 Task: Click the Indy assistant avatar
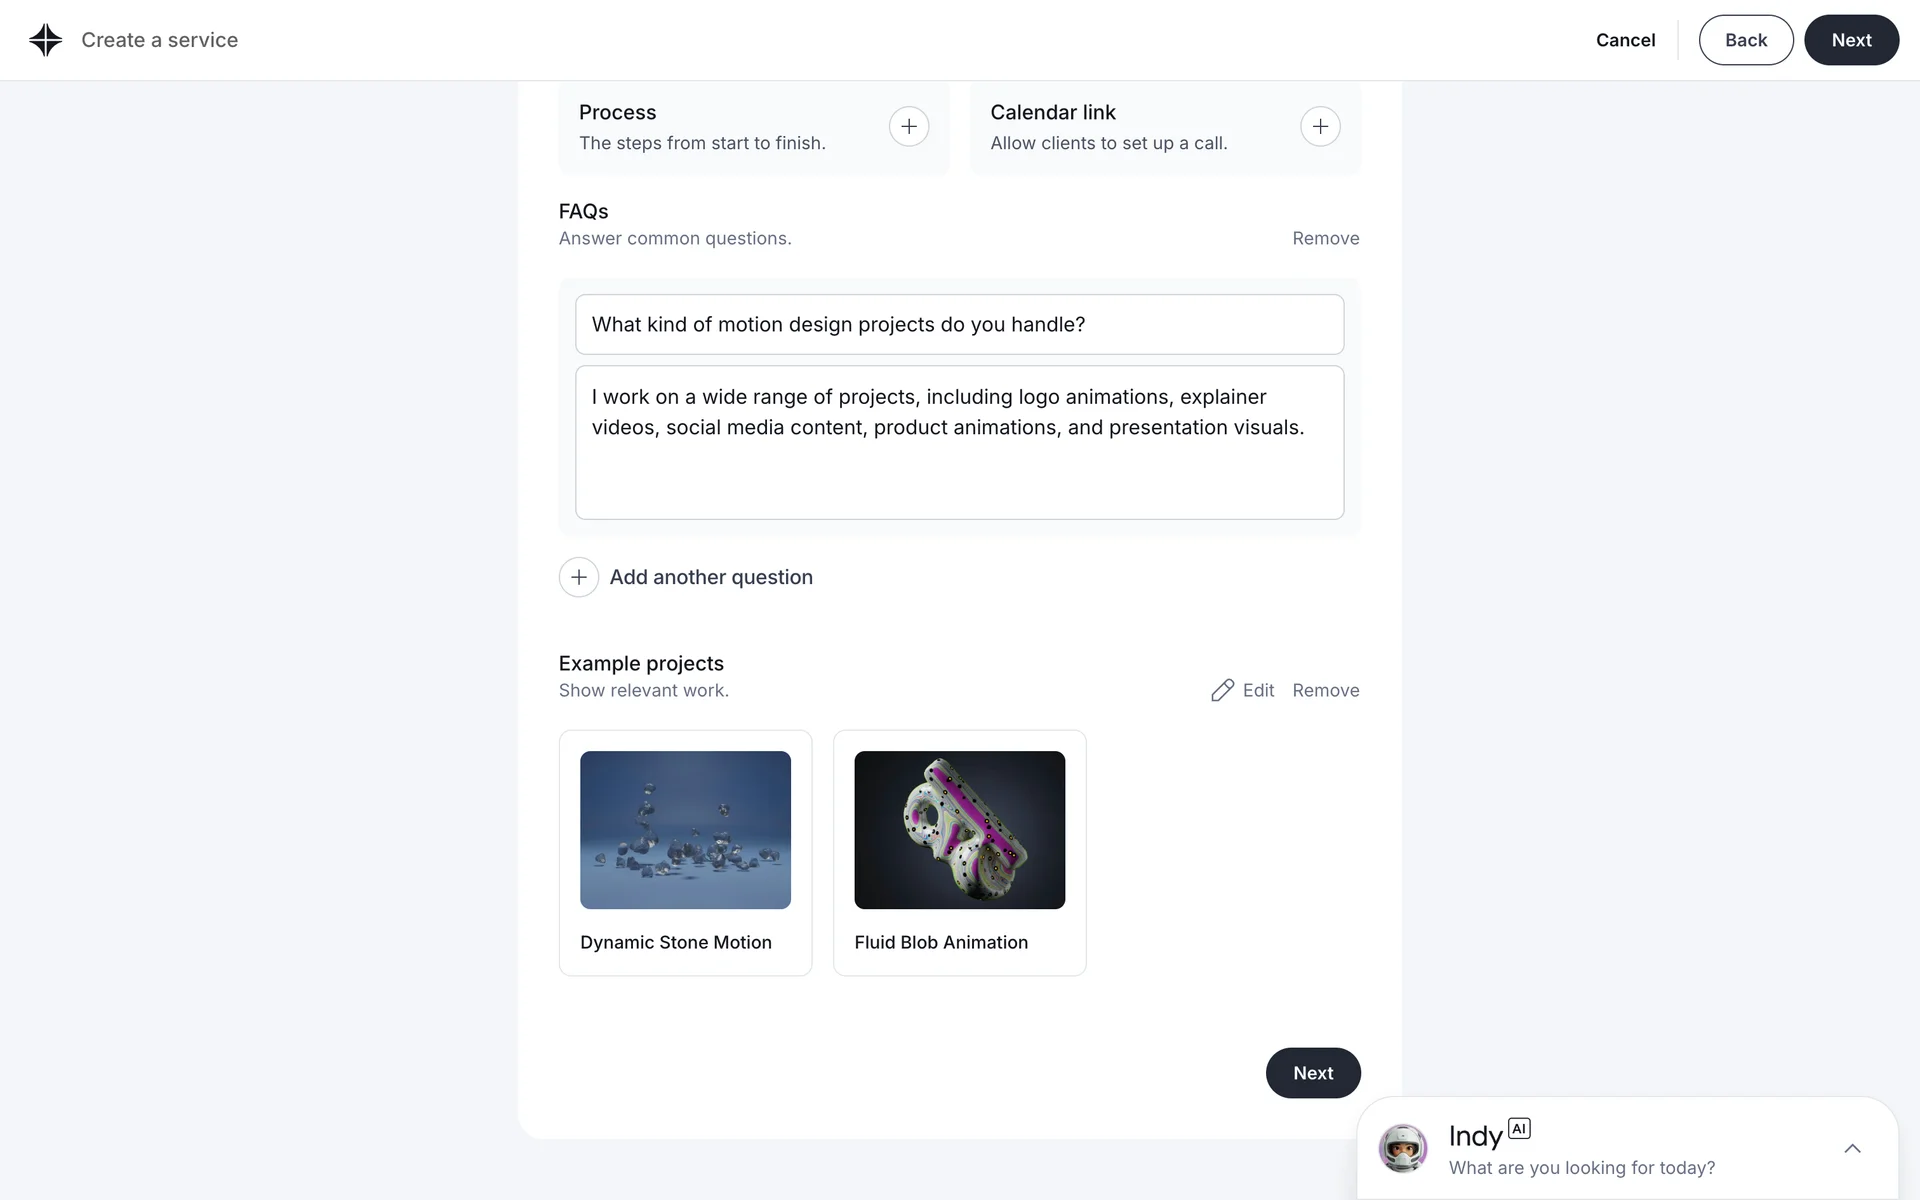(x=1402, y=1148)
